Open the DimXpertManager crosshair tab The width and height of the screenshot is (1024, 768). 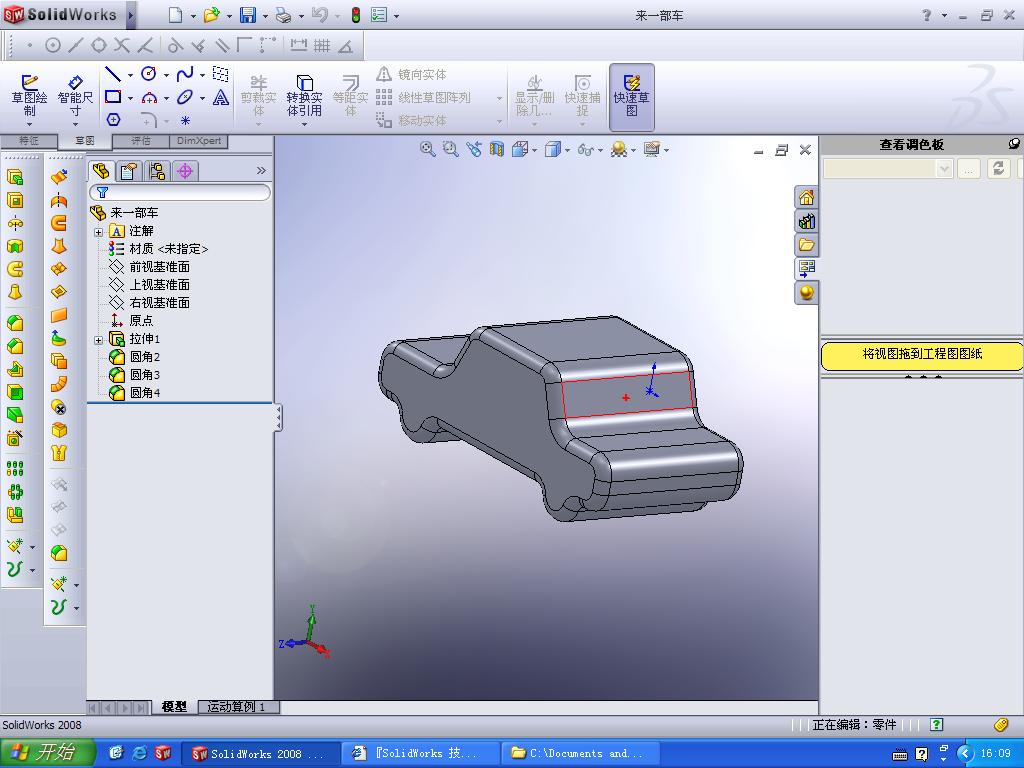(x=185, y=171)
